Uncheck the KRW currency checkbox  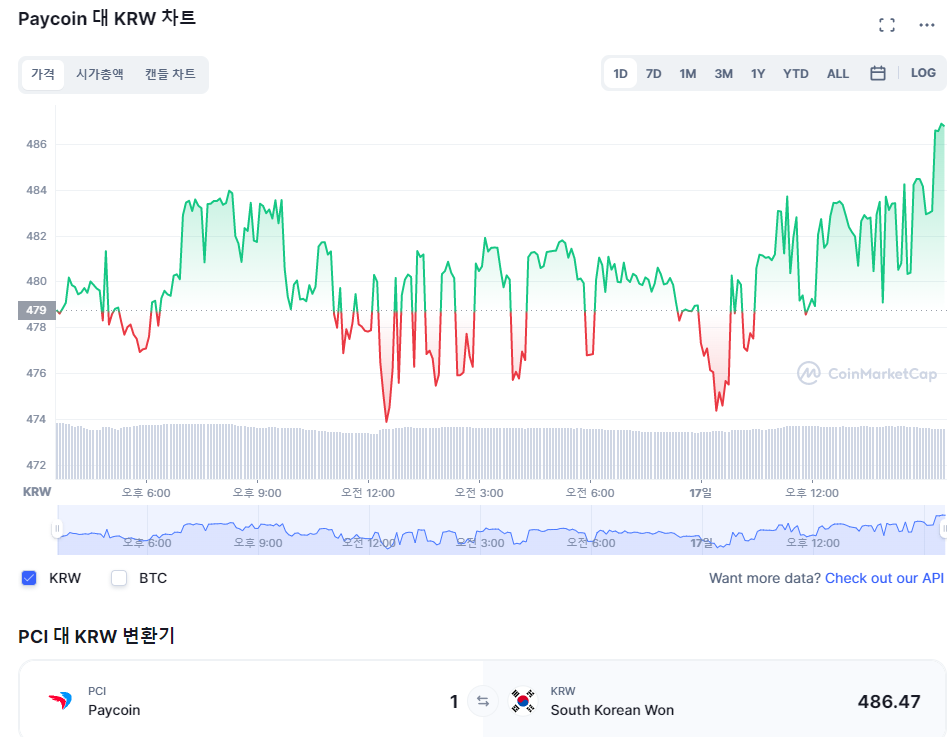click(x=29, y=578)
